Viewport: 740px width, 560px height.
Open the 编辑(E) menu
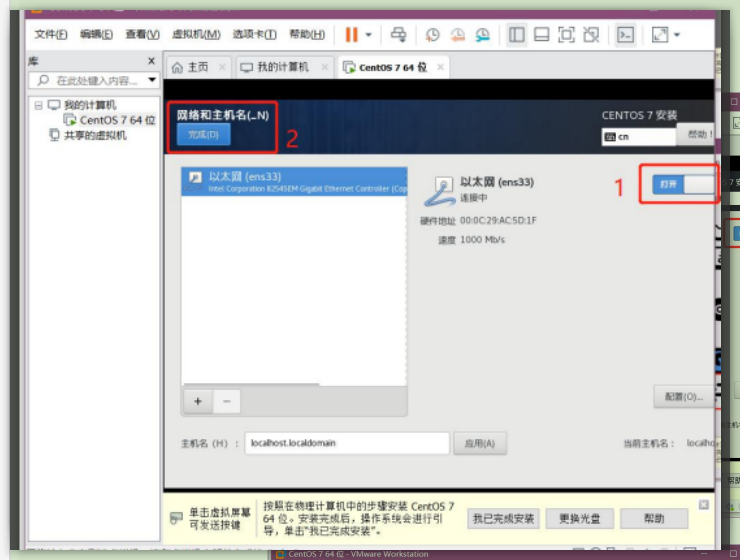click(x=96, y=34)
